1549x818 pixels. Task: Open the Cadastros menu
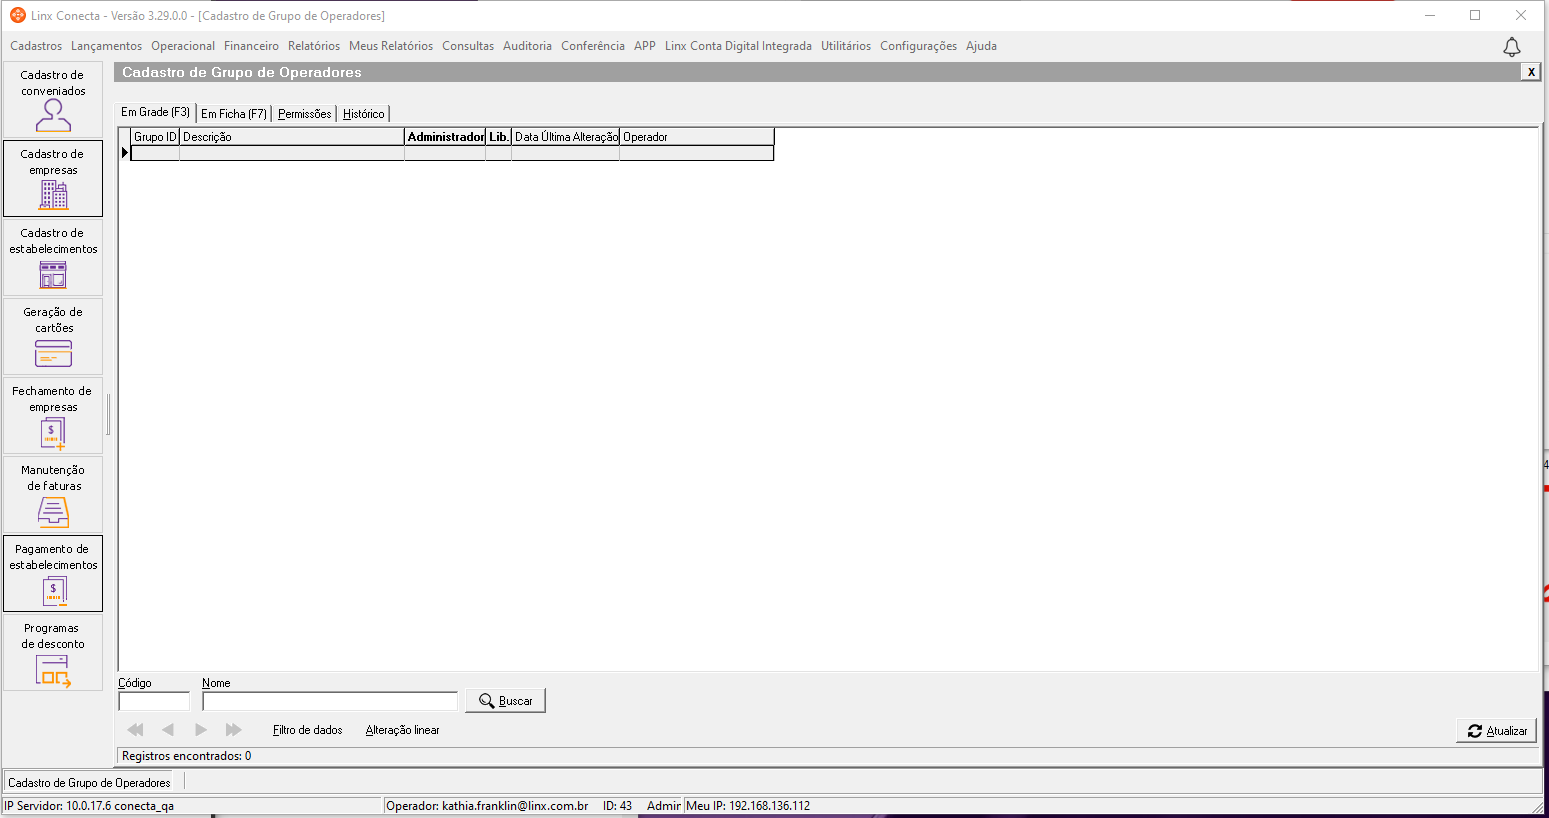[x=36, y=46]
